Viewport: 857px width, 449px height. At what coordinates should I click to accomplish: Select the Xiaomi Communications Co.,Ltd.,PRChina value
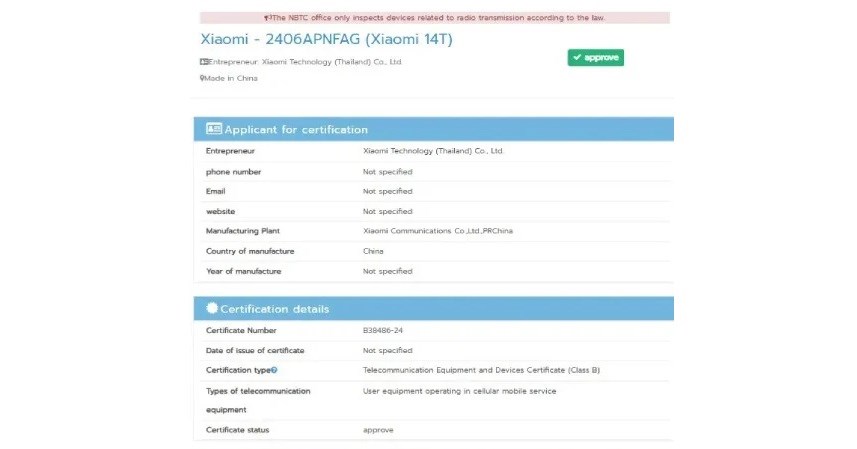438,231
